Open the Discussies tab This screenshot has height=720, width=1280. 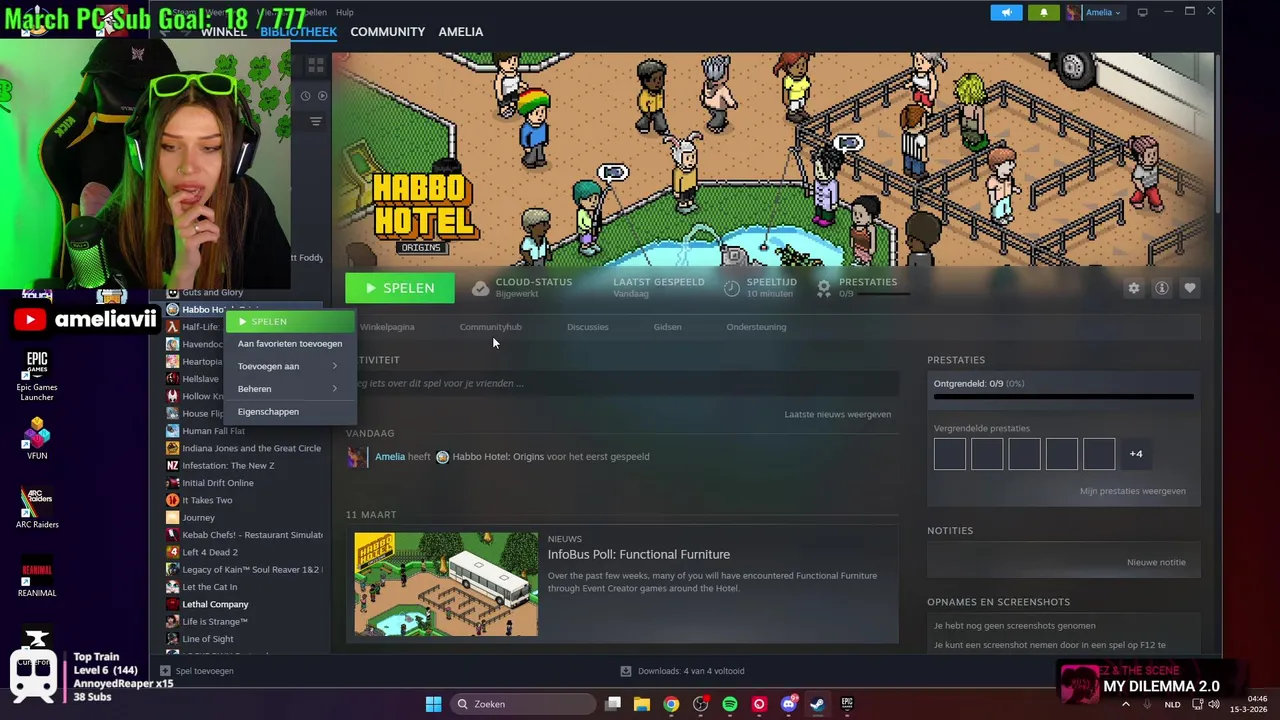(x=587, y=327)
